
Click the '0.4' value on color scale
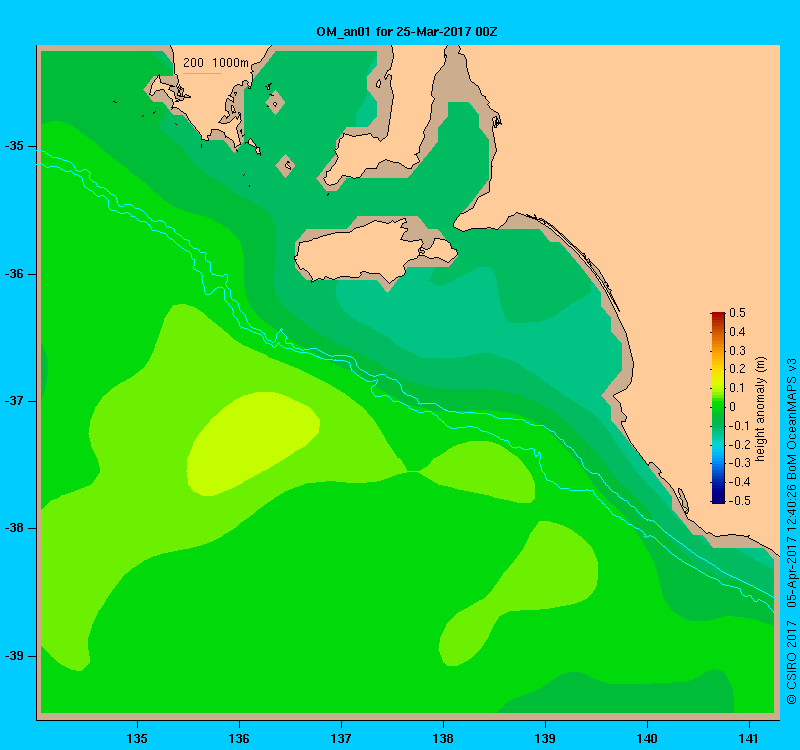tap(737, 332)
